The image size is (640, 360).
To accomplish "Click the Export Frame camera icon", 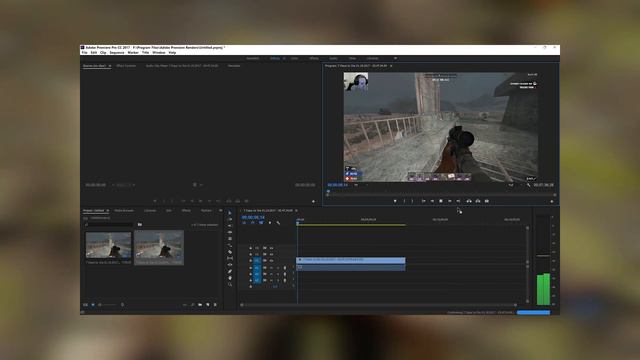I will click(x=487, y=201).
